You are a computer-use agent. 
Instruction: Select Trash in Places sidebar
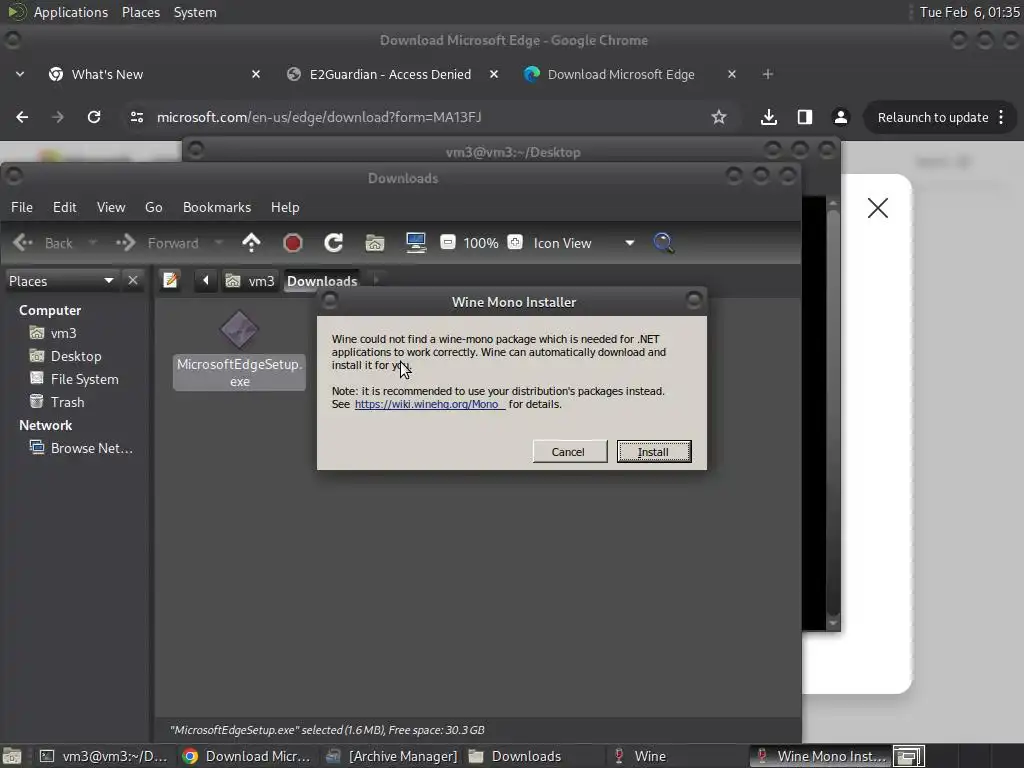tap(67, 402)
